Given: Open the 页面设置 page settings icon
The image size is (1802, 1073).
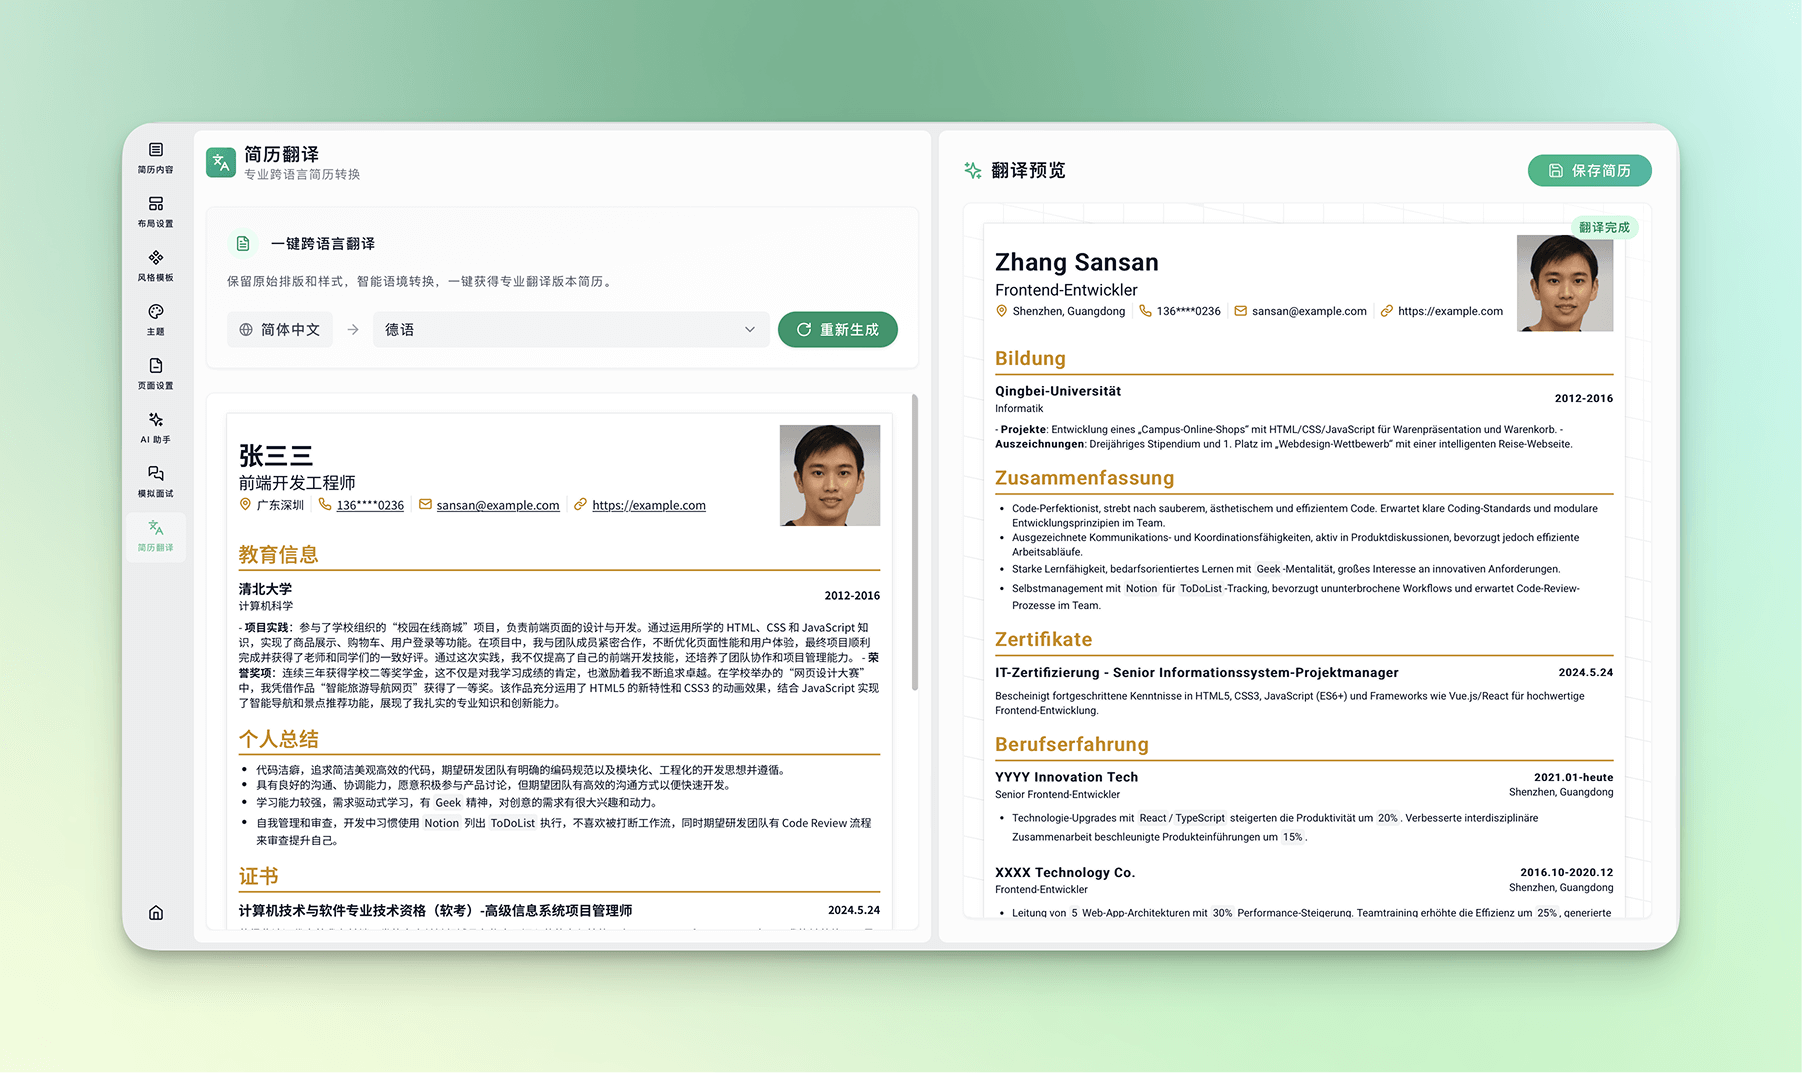Looking at the screenshot, I should coord(156,374).
